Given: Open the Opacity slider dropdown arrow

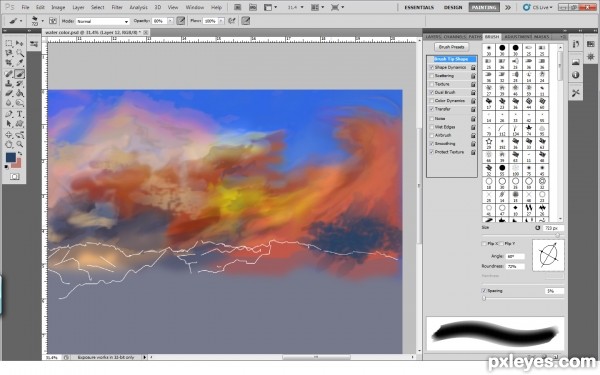Looking at the screenshot, I should pyautogui.click(x=170, y=21).
